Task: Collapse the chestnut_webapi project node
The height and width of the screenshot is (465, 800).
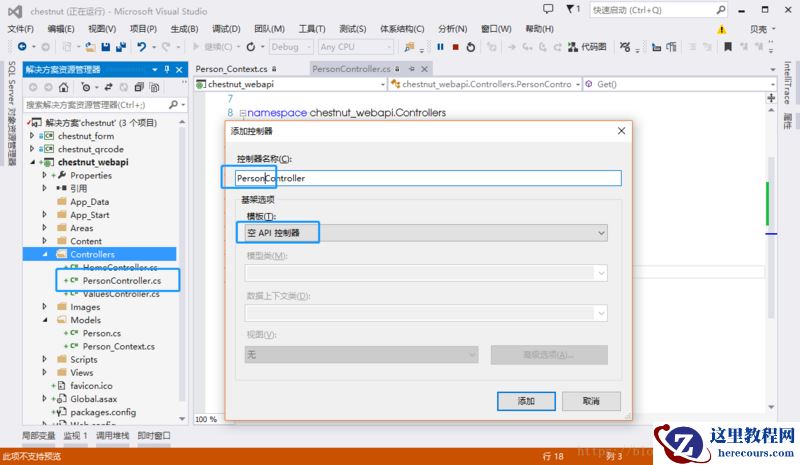Action: coord(33,162)
